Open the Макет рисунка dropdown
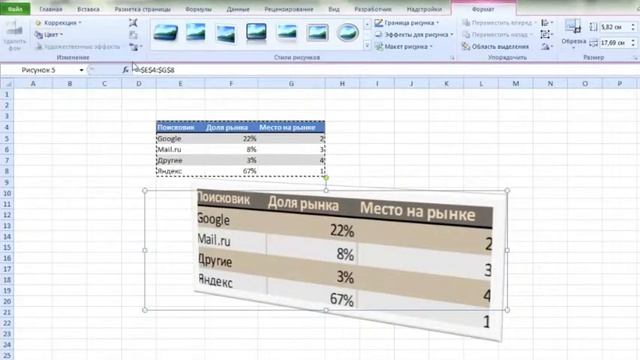Screen dimensions: 640x360 pyautogui.click(x=404, y=47)
